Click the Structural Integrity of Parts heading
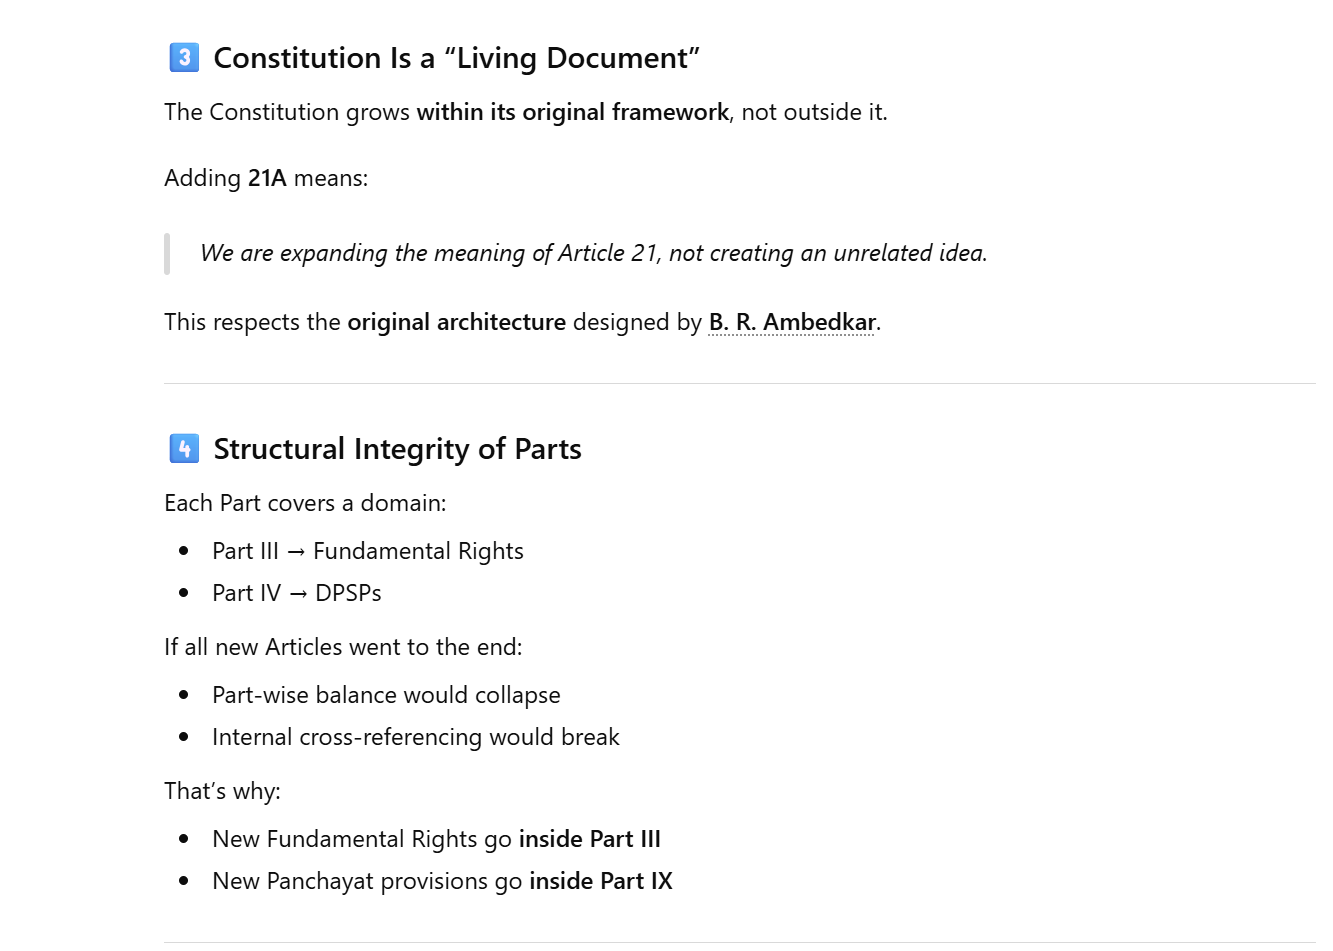Image resolution: width=1333 pixels, height=951 pixels. (x=397, y=449)
